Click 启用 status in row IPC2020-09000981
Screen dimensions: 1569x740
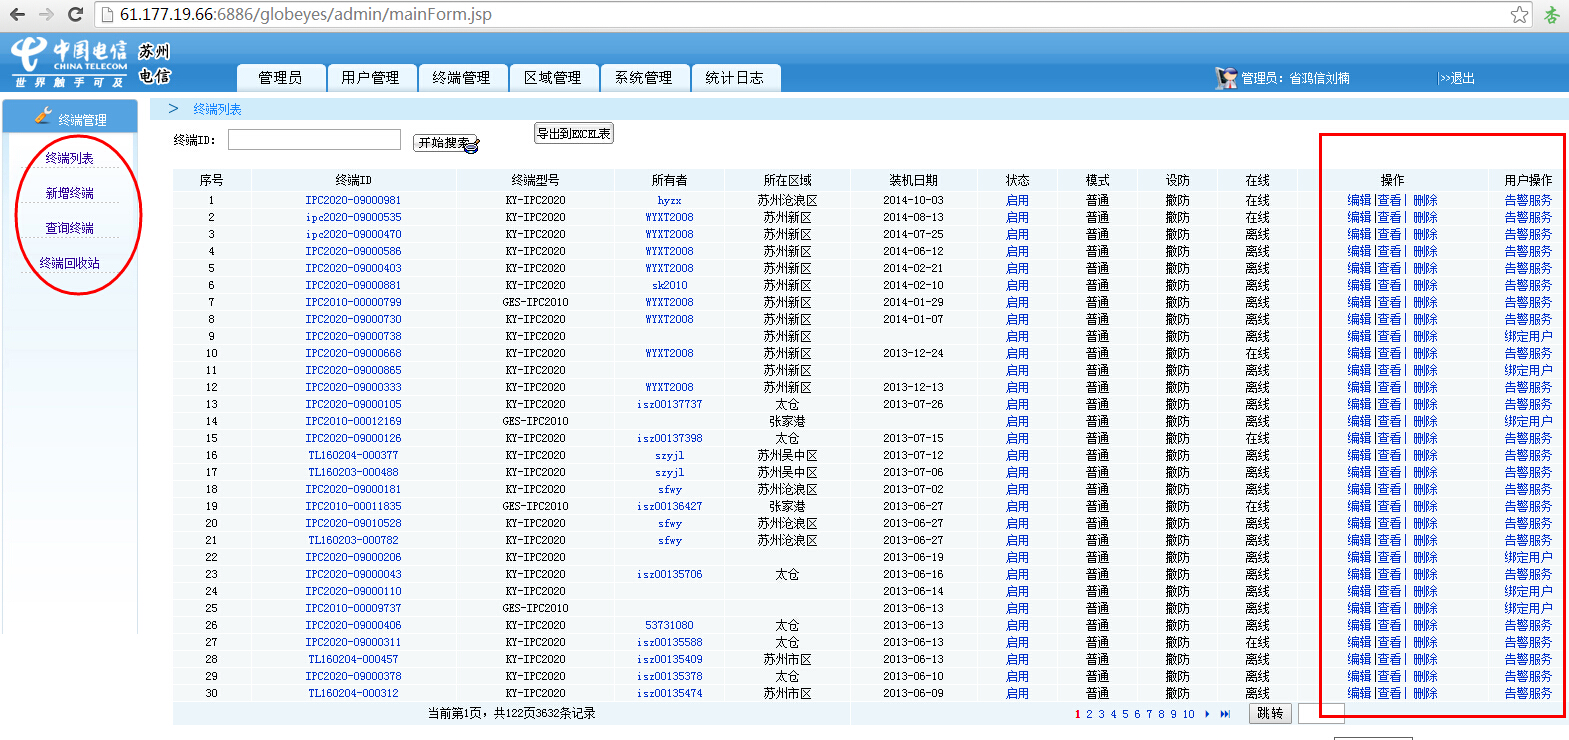1017,200
